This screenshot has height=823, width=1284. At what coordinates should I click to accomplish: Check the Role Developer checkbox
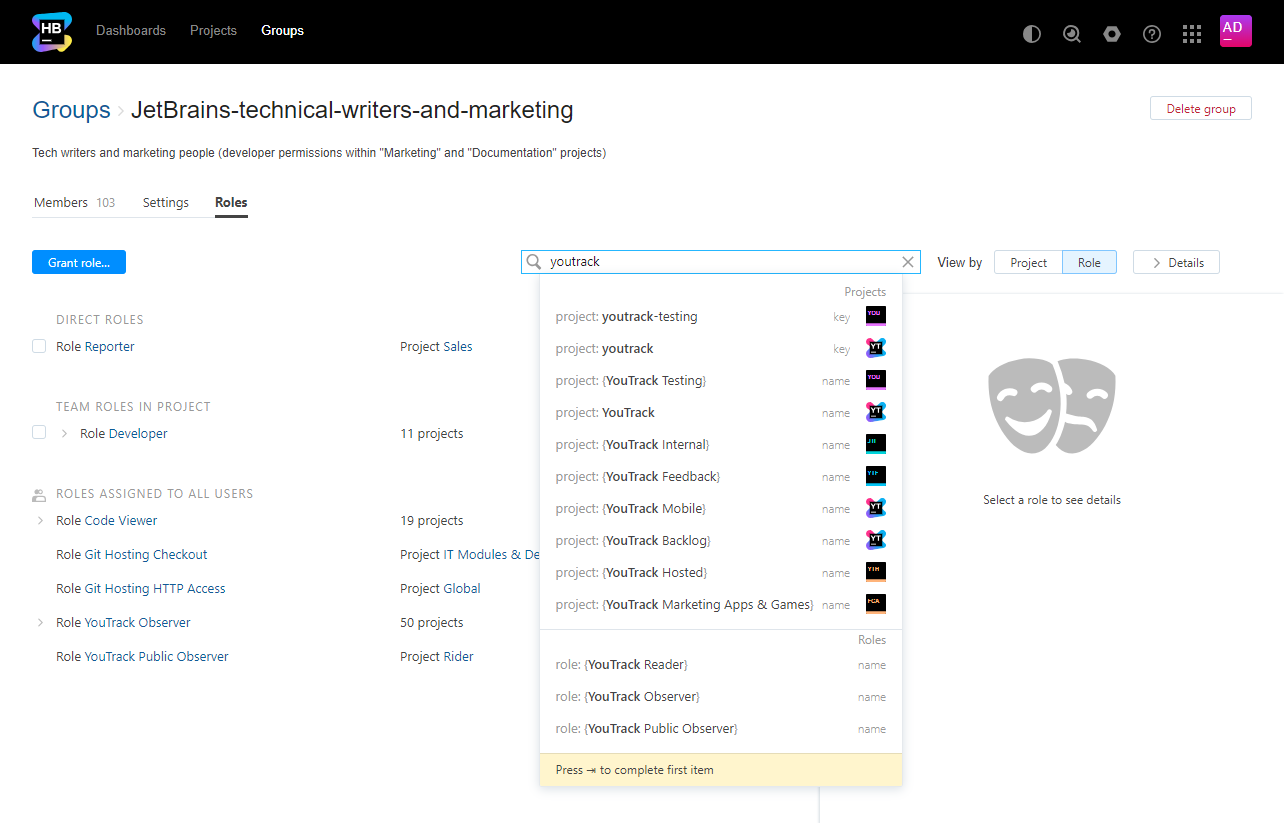tap(39, 433)
